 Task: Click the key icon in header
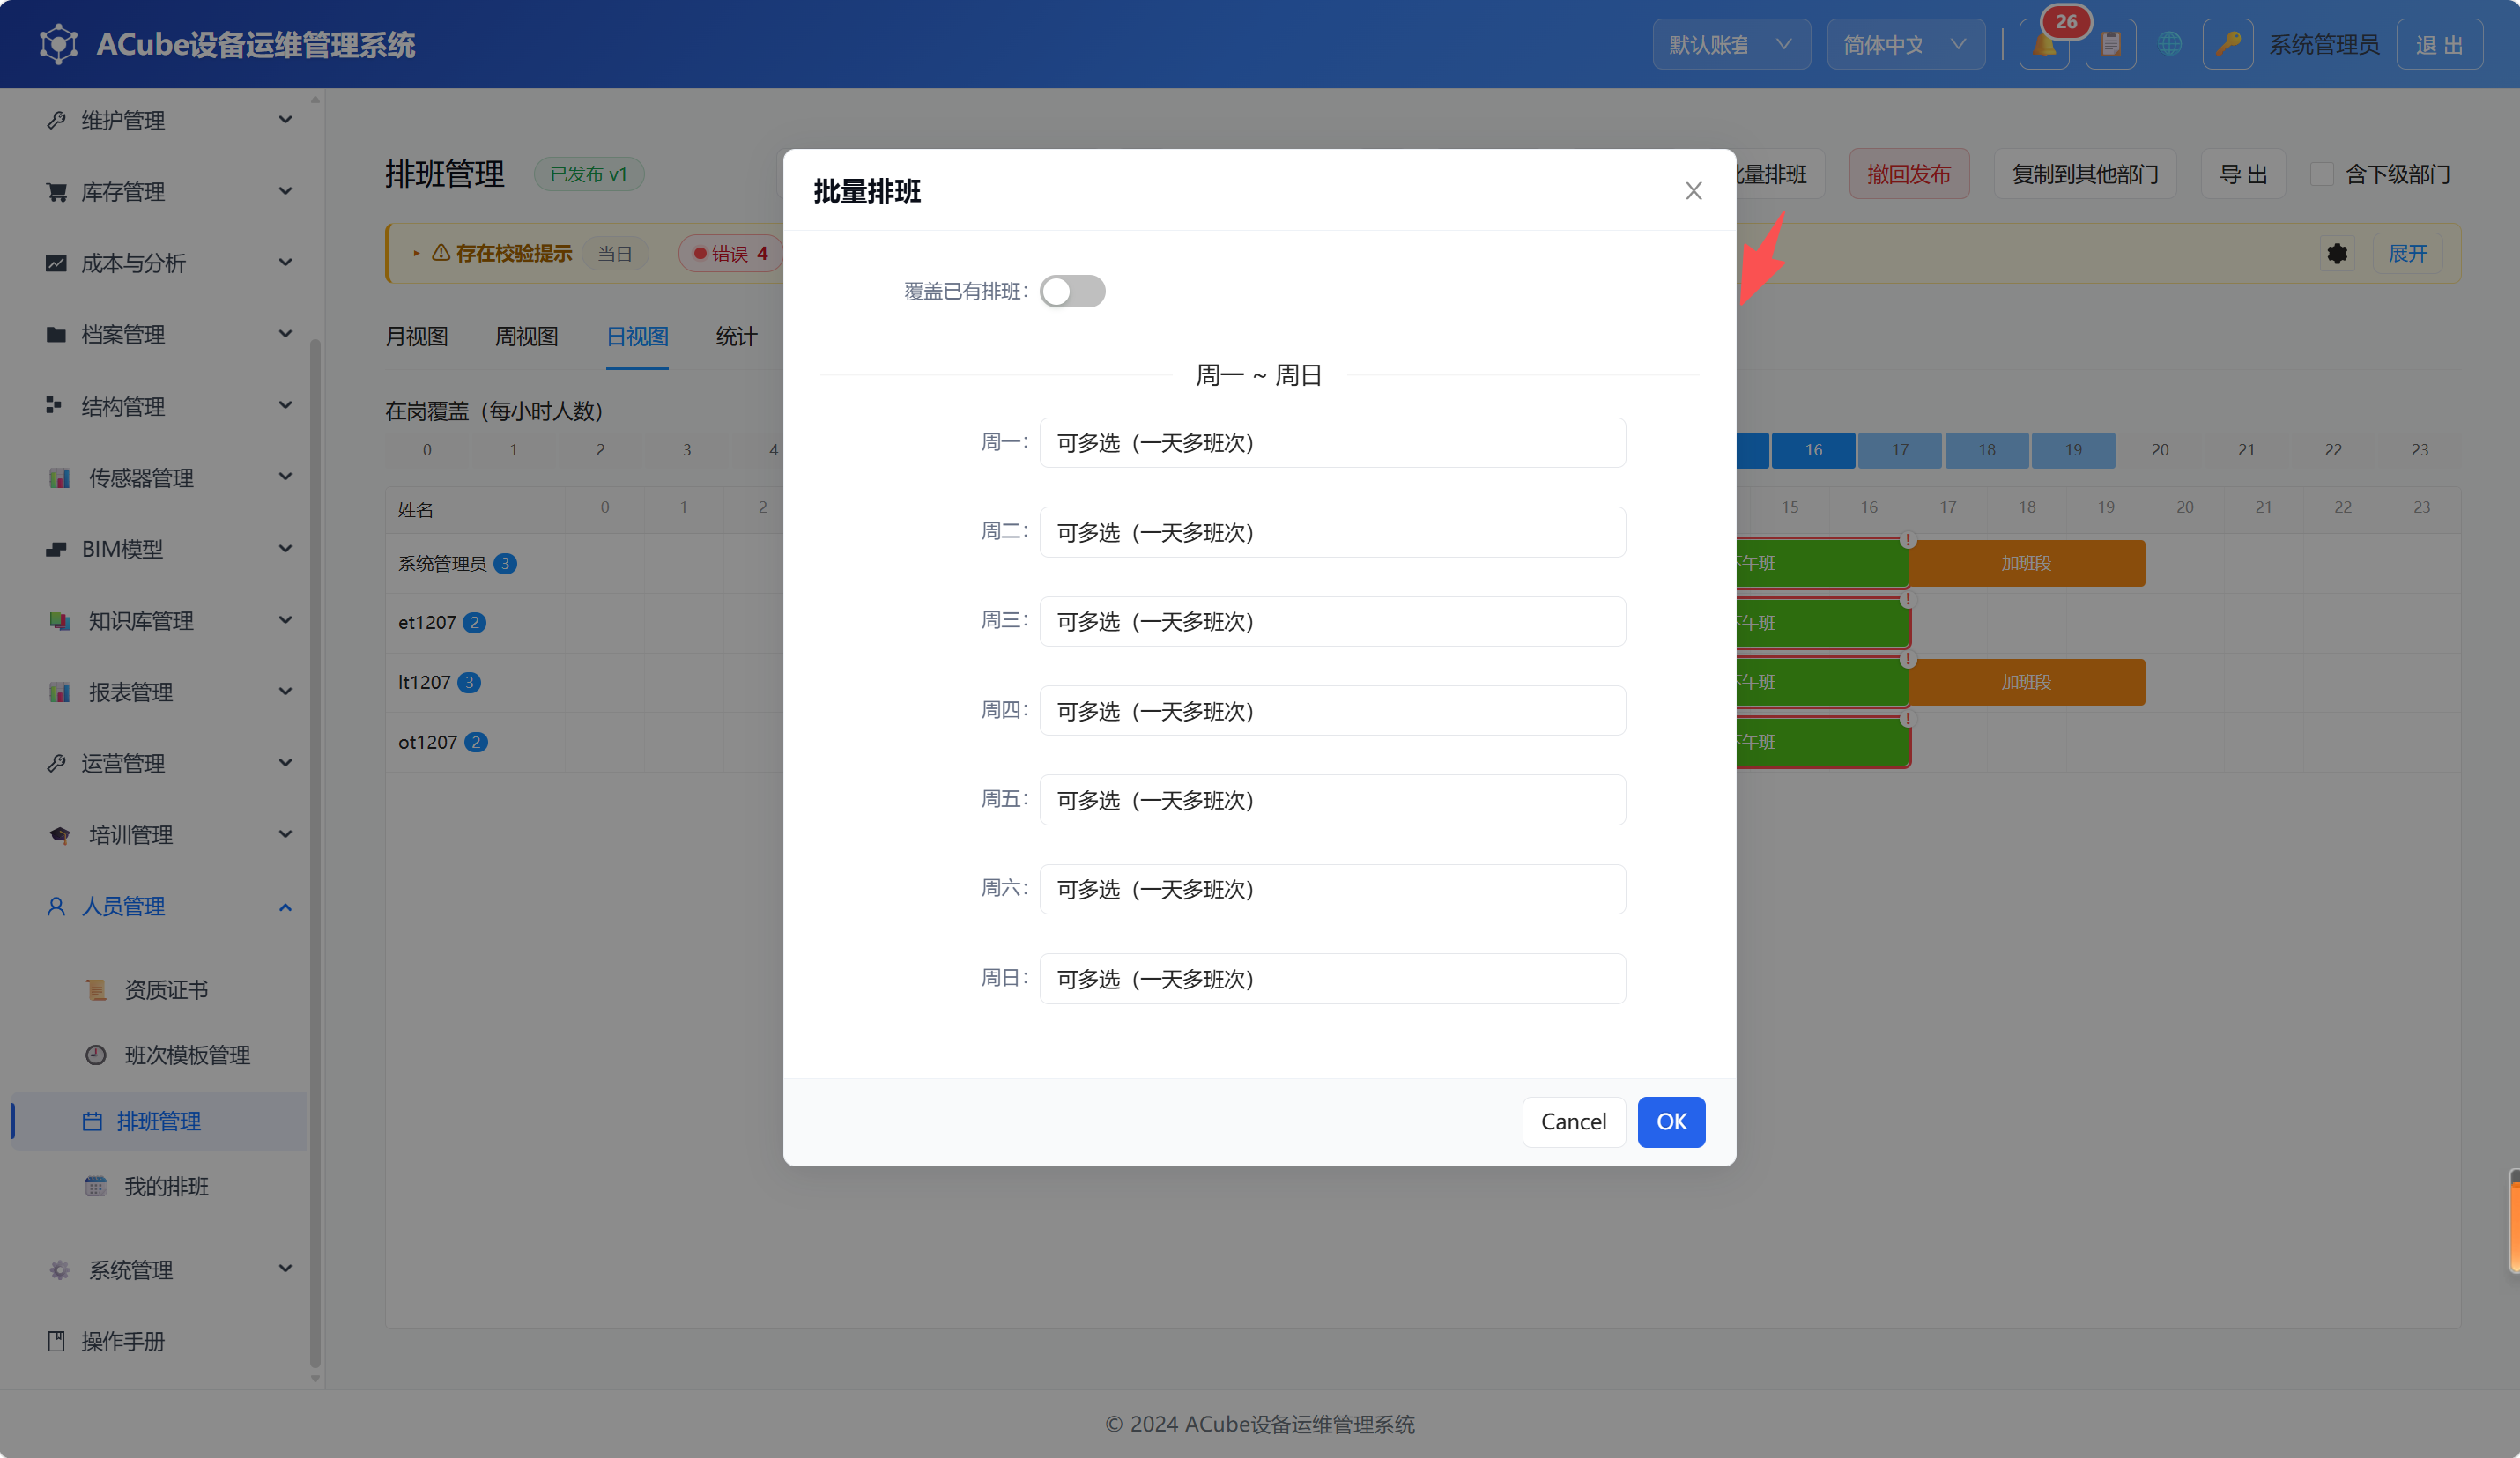click(x=2227, y=45)
